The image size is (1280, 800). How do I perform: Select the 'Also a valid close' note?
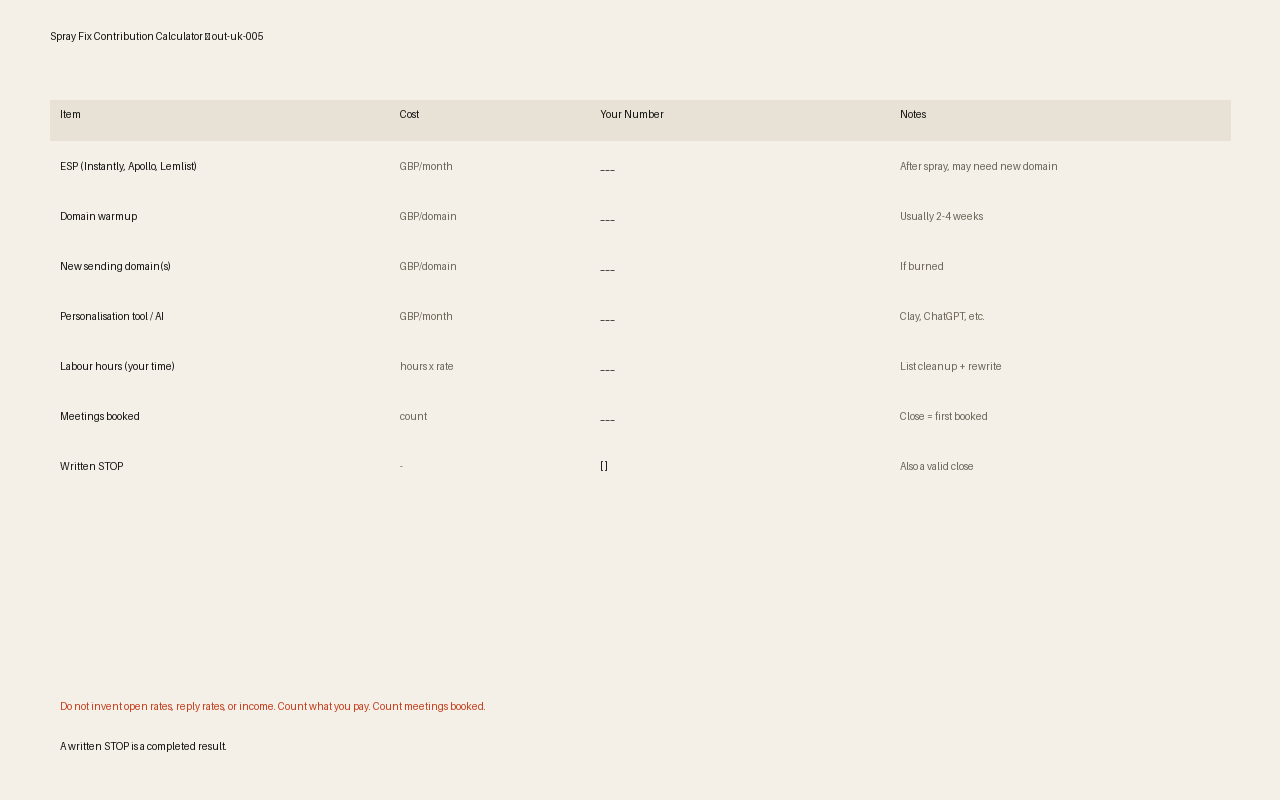936,467
